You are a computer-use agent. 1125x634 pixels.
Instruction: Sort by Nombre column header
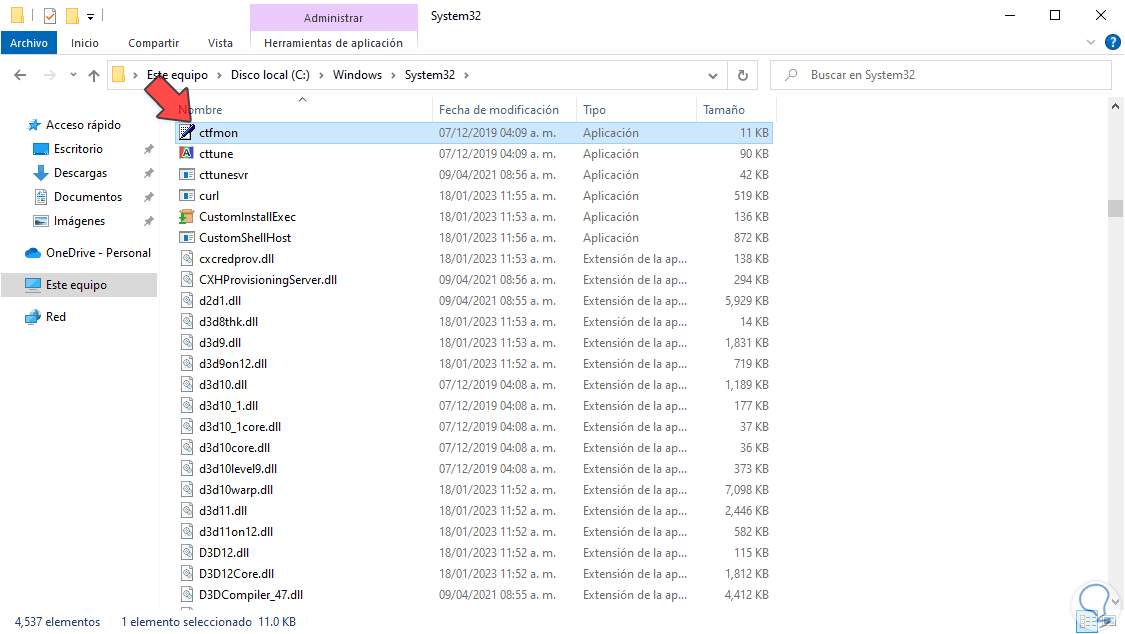(303, 110)
